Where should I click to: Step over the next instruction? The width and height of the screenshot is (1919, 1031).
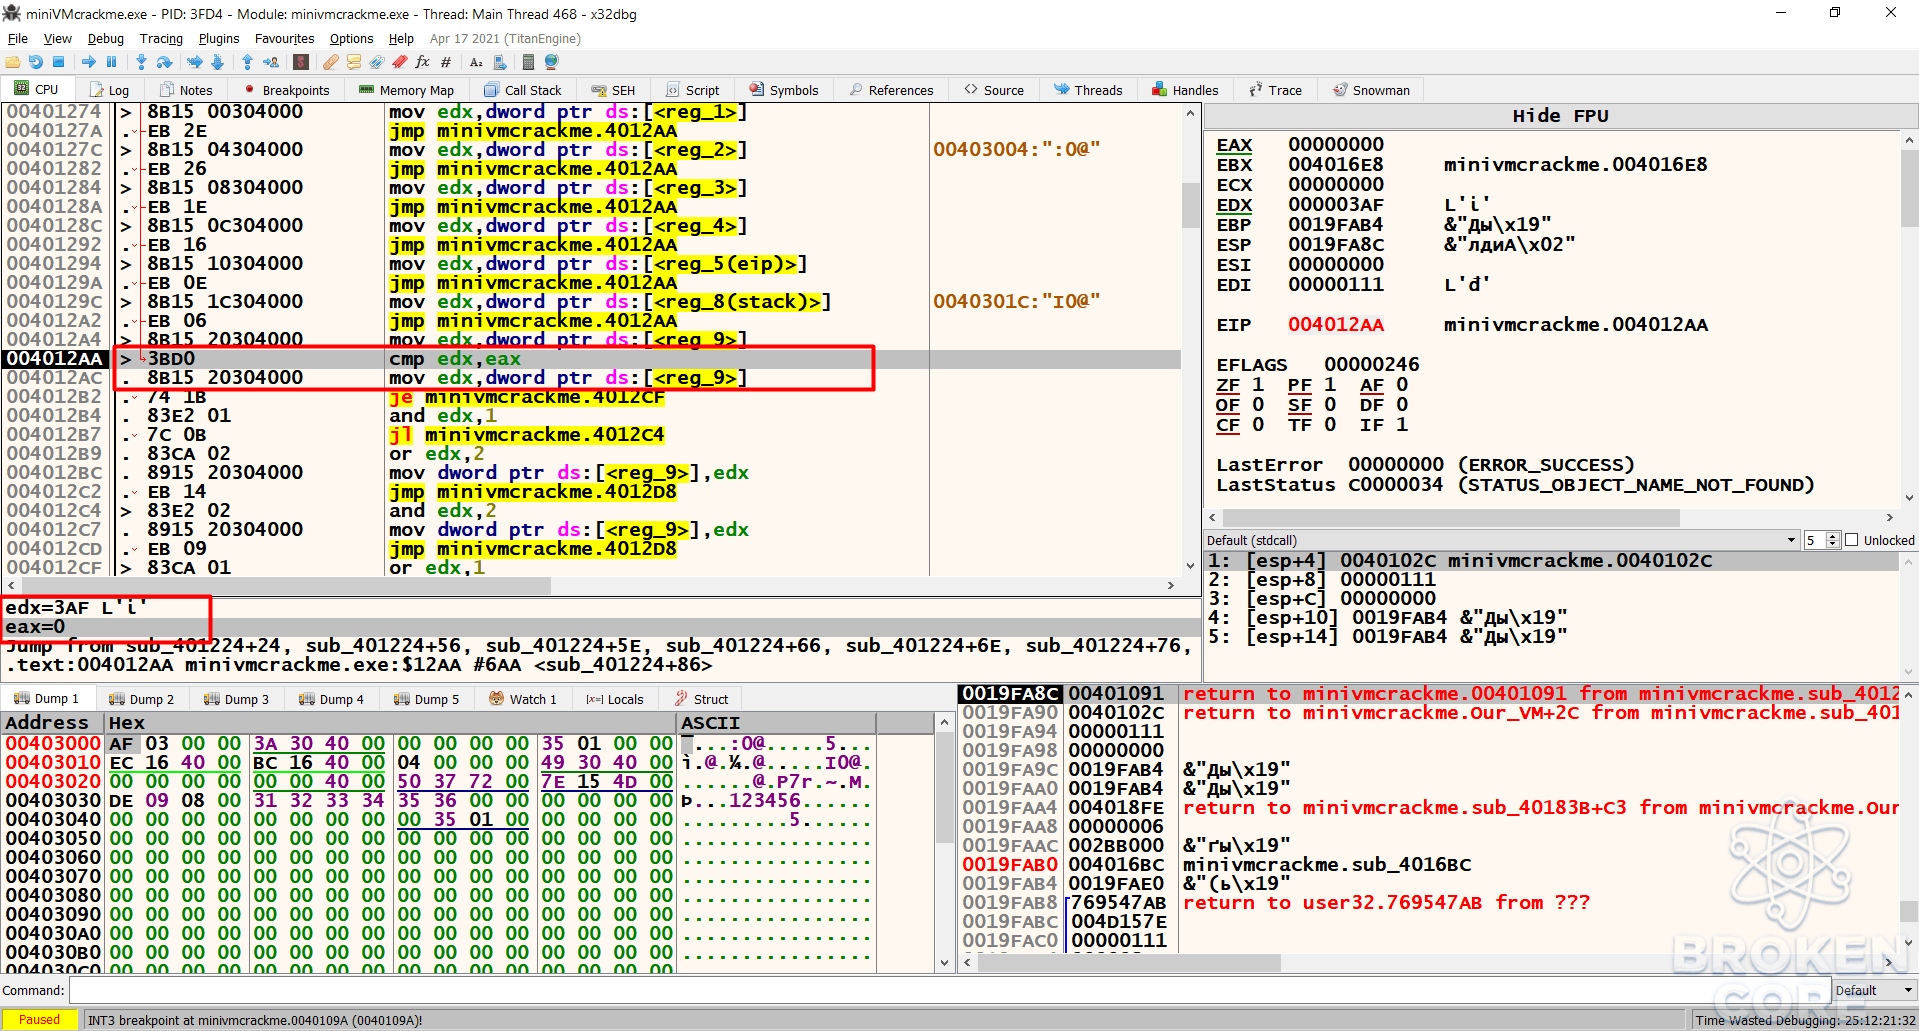tap(165, 62)
